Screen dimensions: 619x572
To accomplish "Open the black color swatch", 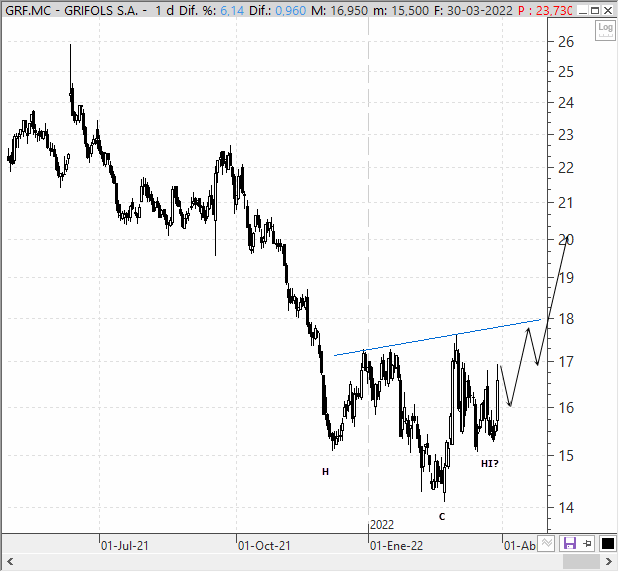I will [x=608, y=544].
